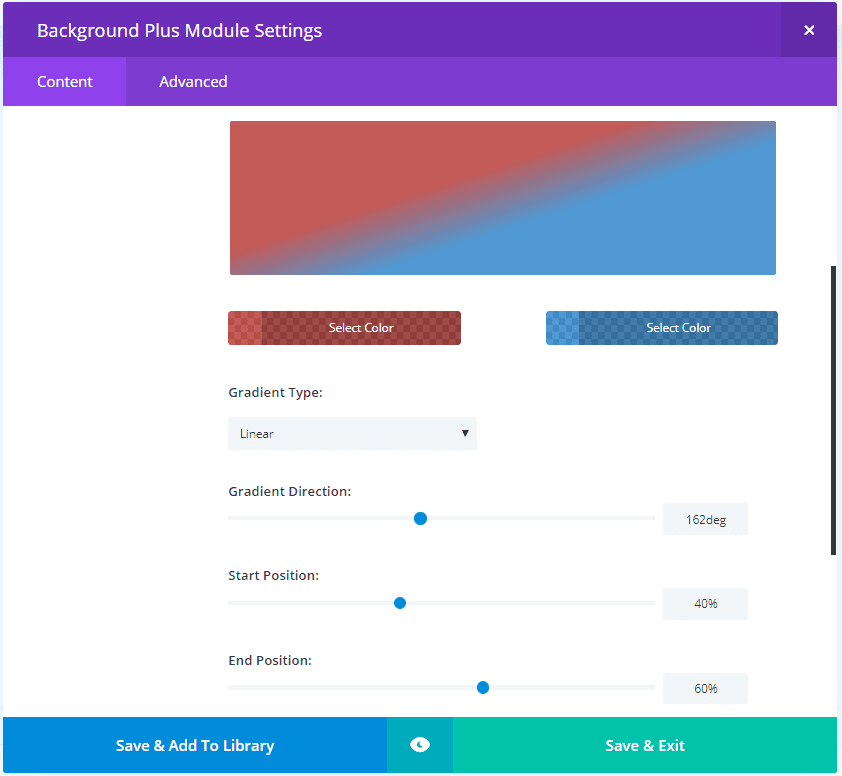Click the red Select Color button
This screenshot has height=776, width=842.
coord(361,328)
